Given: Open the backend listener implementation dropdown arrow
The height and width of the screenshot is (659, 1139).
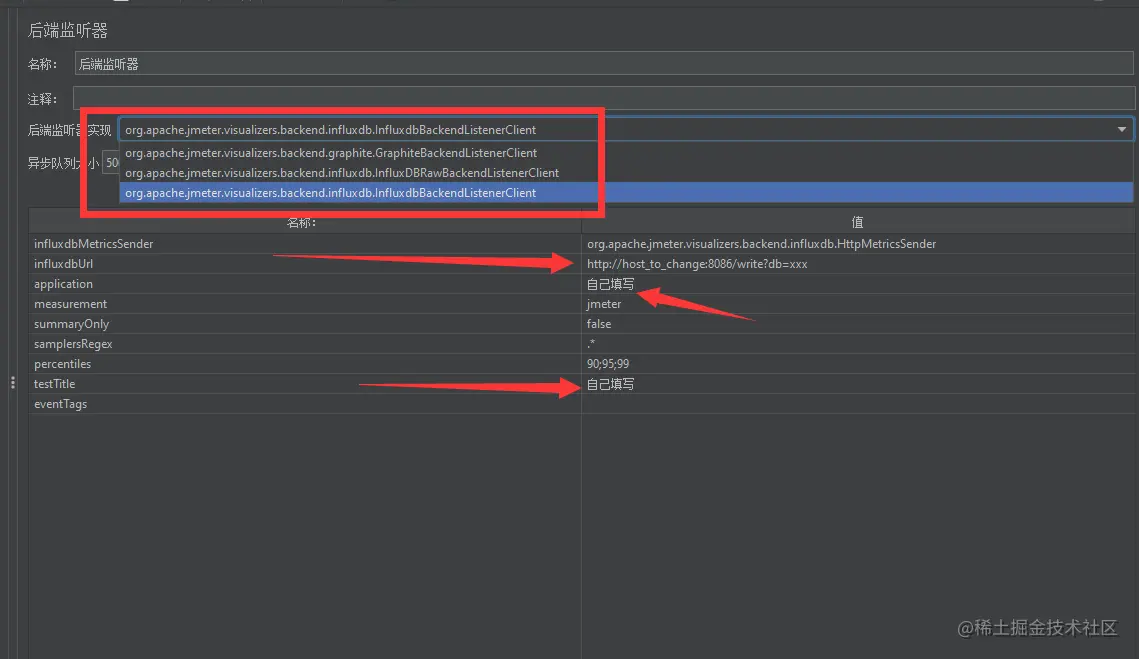Looking at the screenshot, I should pos(1122,129).
